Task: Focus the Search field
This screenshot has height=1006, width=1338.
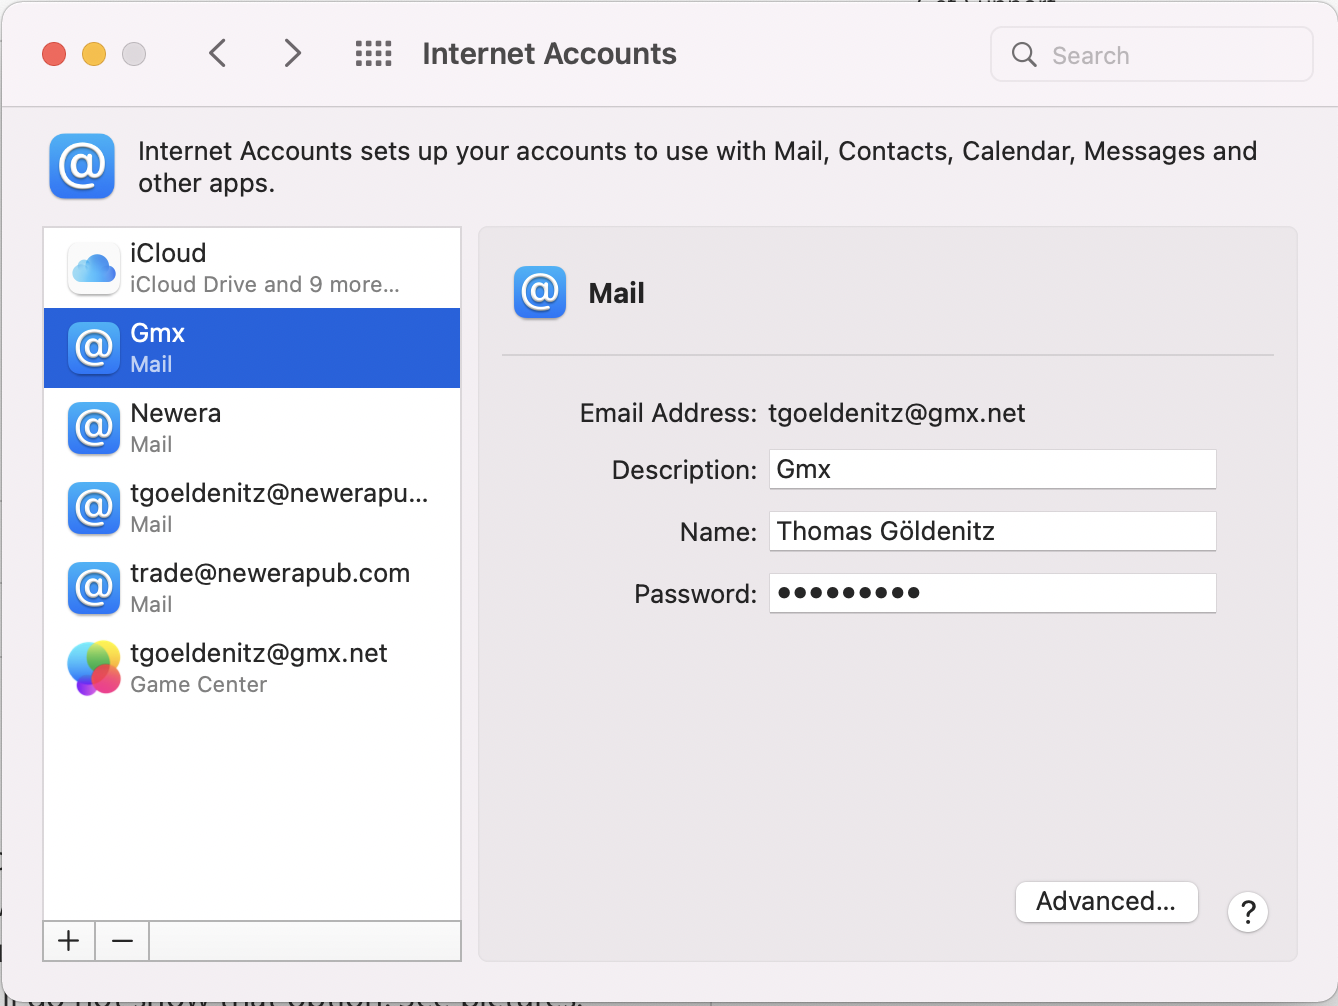Action: coord(1152,54)
